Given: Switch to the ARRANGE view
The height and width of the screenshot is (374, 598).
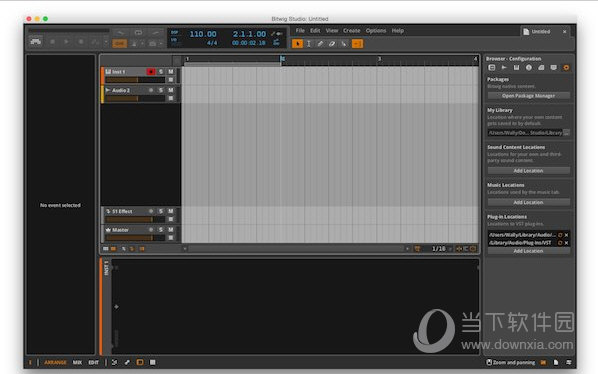Looking at the screenshot, I should pos(55,363).
